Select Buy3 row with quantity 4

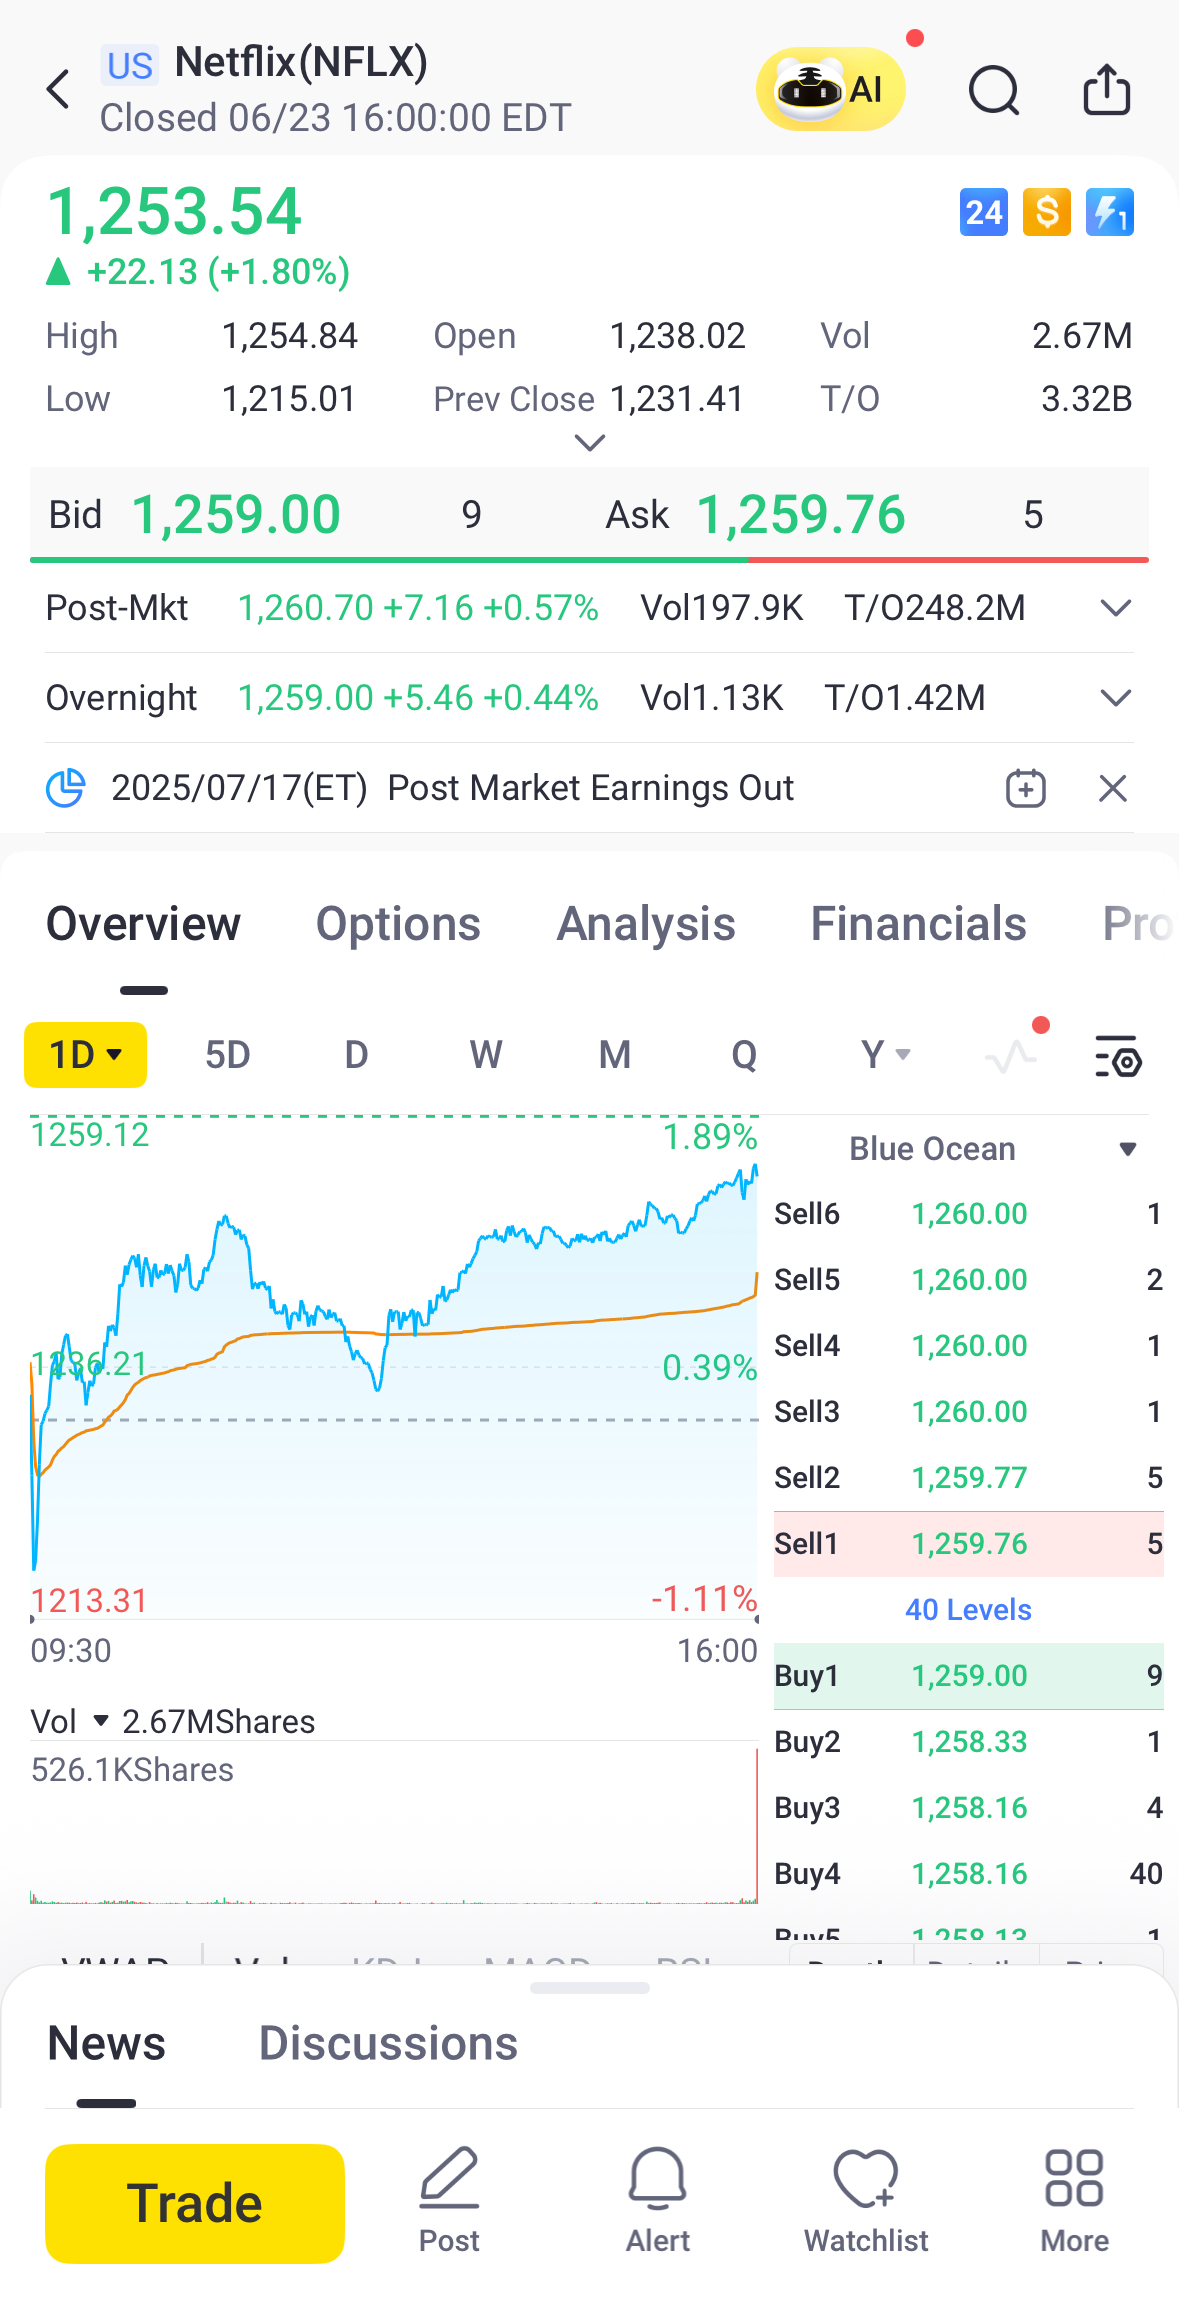[968, 1808]
